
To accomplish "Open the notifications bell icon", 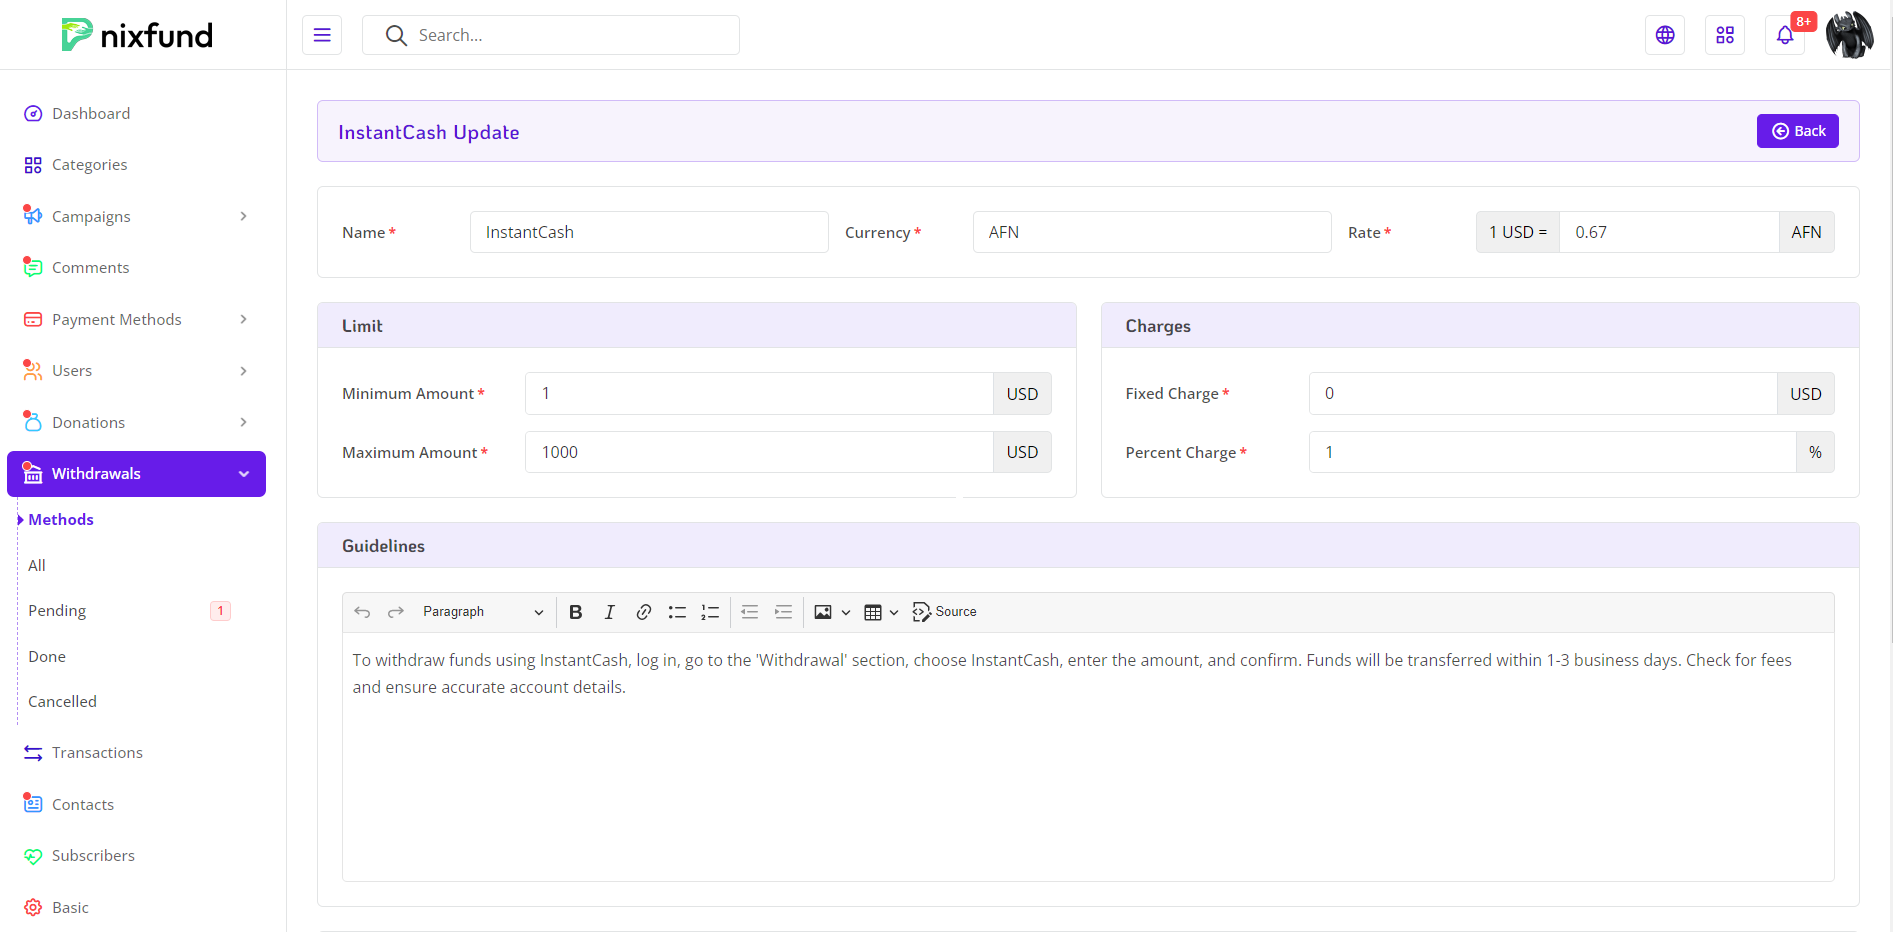I will tap(1785, 36).
